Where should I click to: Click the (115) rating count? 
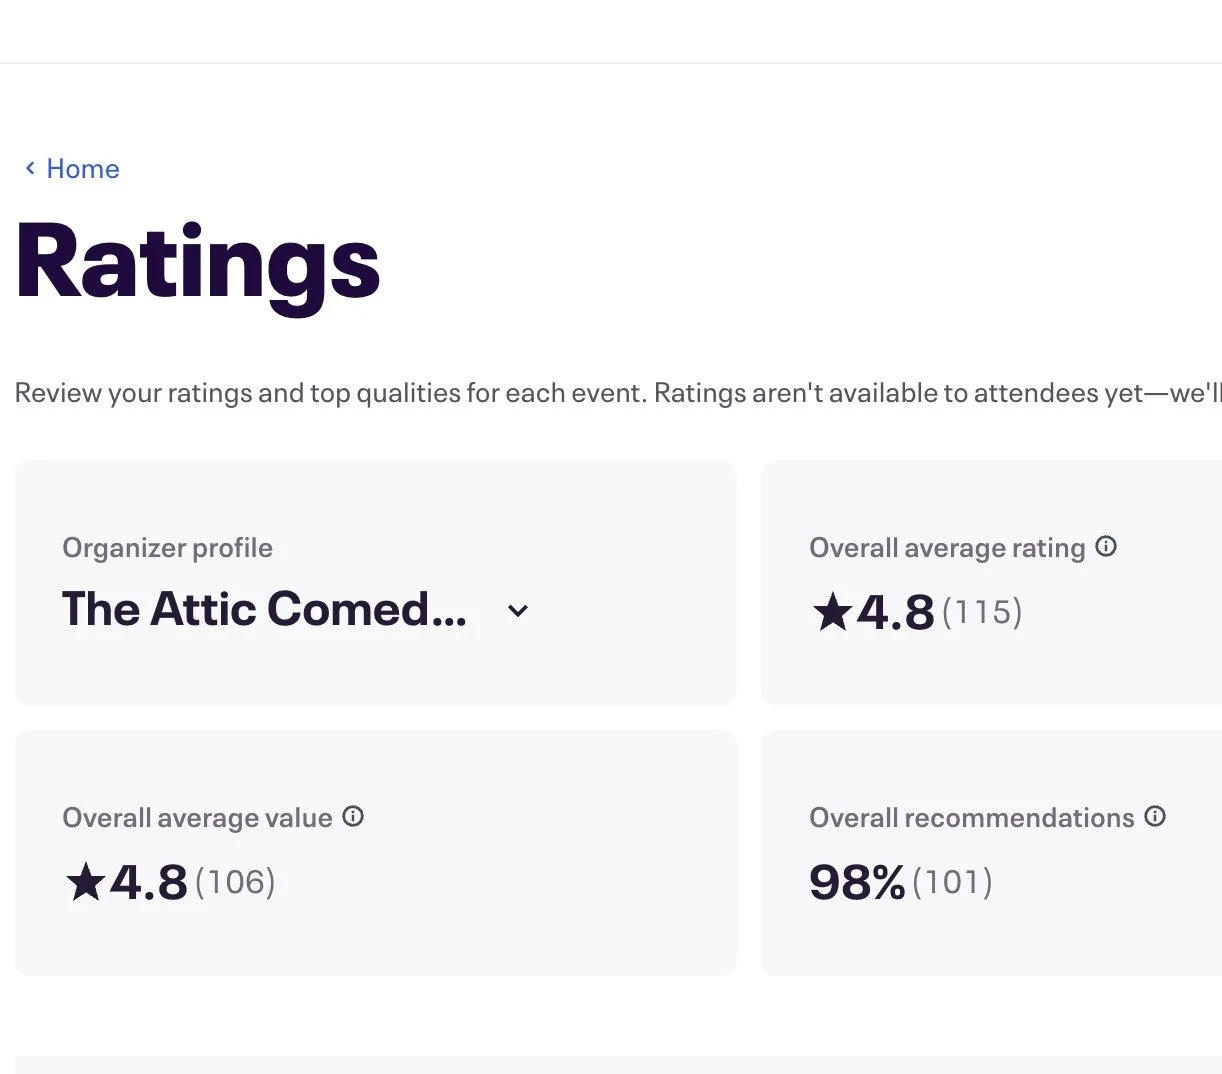click(982, 612)
